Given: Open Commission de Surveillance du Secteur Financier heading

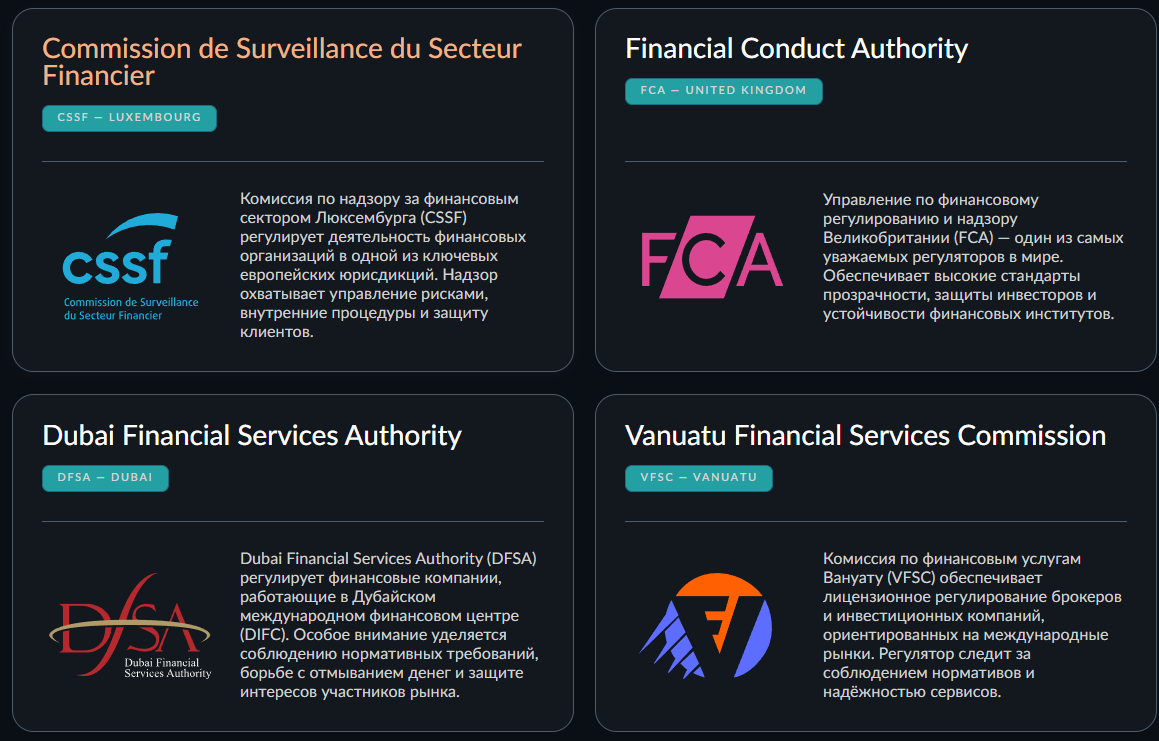Looking at the screenshot, I should 282,61.
